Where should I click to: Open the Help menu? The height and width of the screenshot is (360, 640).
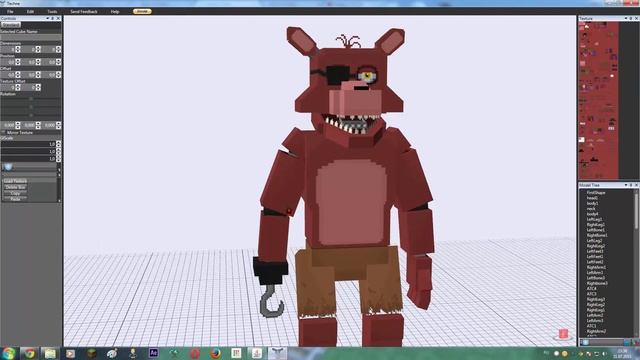115,11
